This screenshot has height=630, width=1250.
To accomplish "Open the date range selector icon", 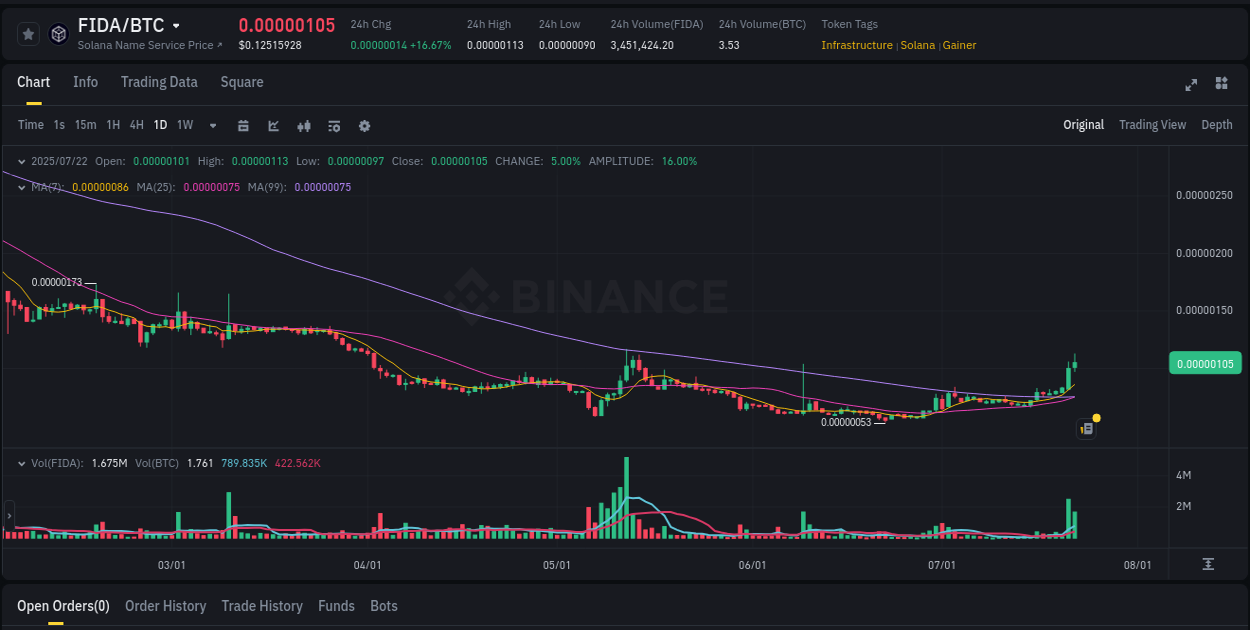I will click(x=243, y=125).
